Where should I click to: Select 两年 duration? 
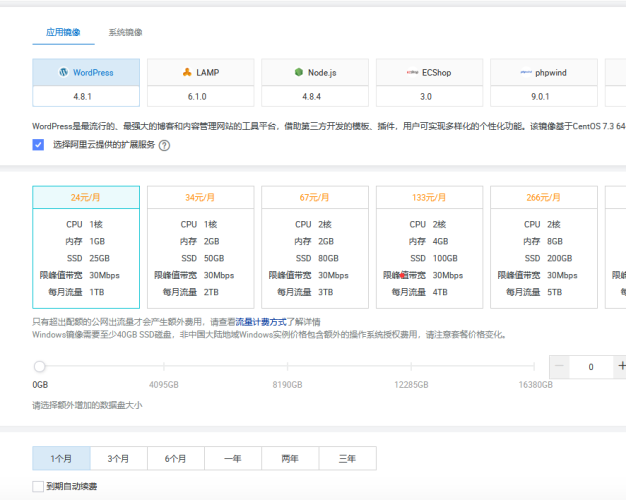coord(290,458)
